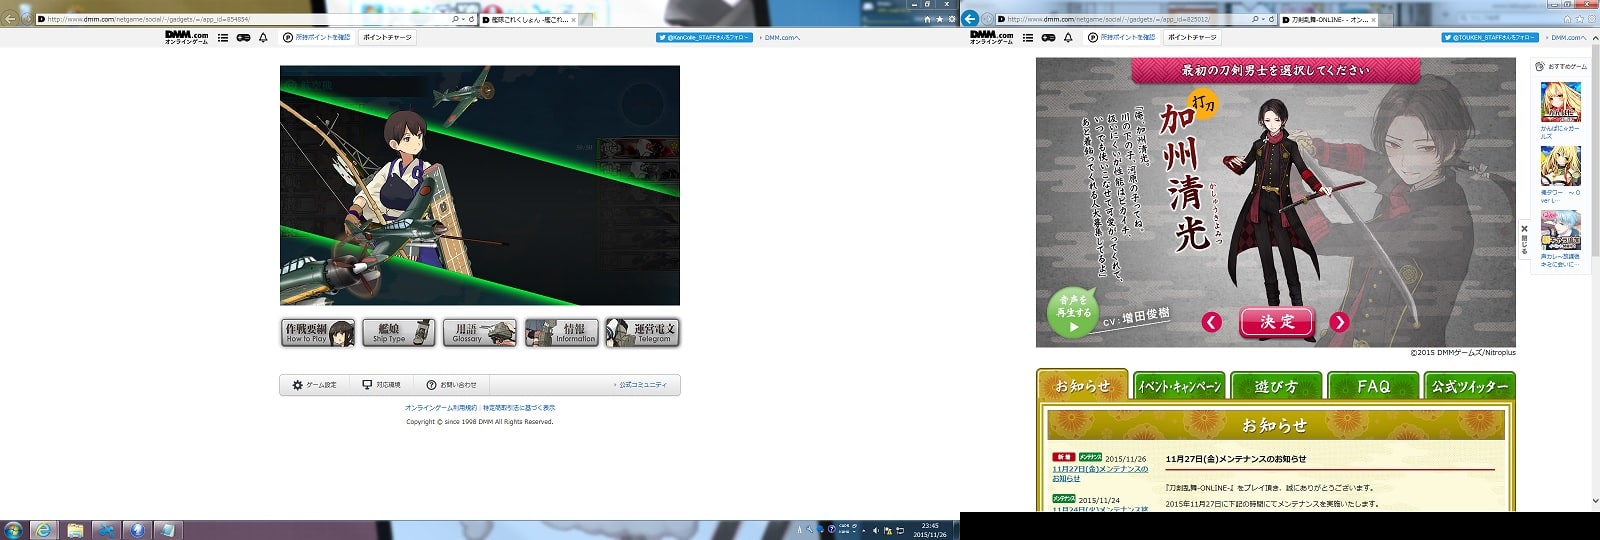Close the おすすめゲーム sidebar
This screenshot has height=540, width=1600.
click(x=1524, y=240)
